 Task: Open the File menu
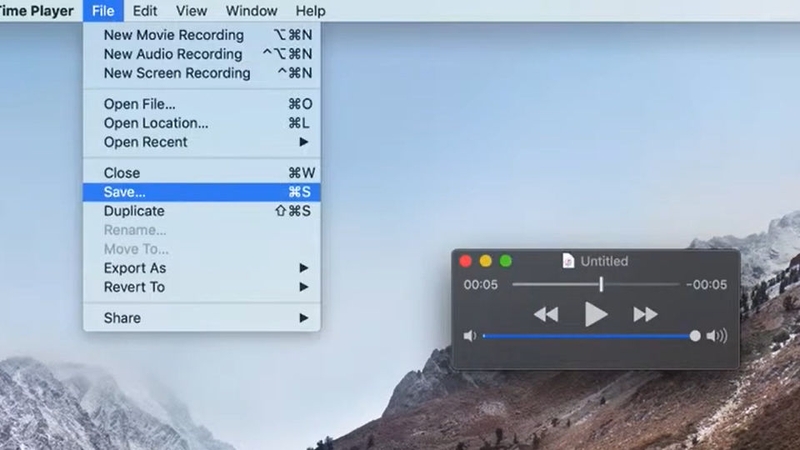click(103, 11)
